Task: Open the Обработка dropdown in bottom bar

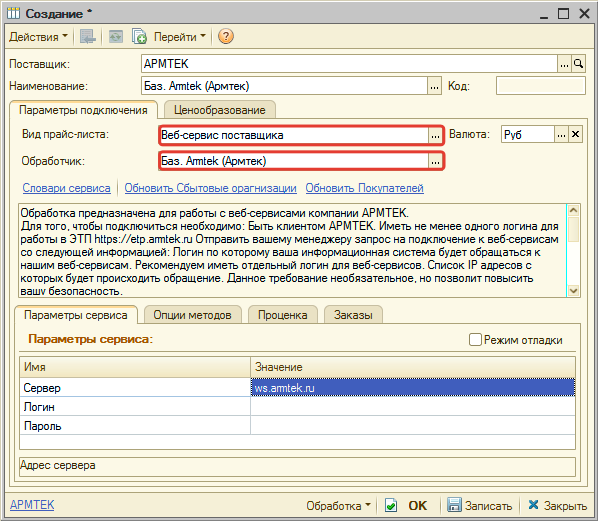Action: 338,506
